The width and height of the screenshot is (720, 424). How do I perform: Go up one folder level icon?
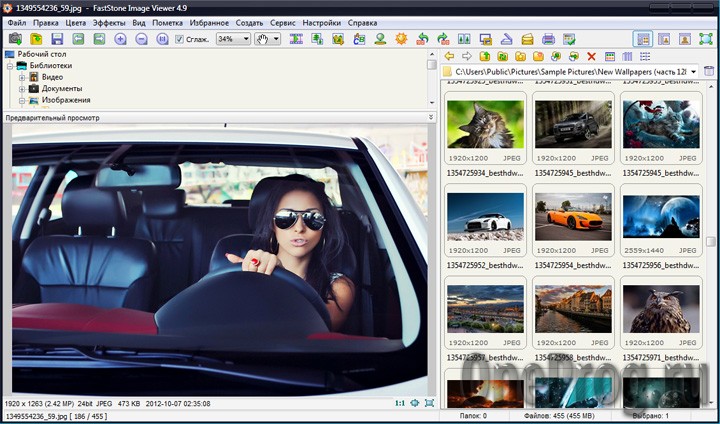485,56
